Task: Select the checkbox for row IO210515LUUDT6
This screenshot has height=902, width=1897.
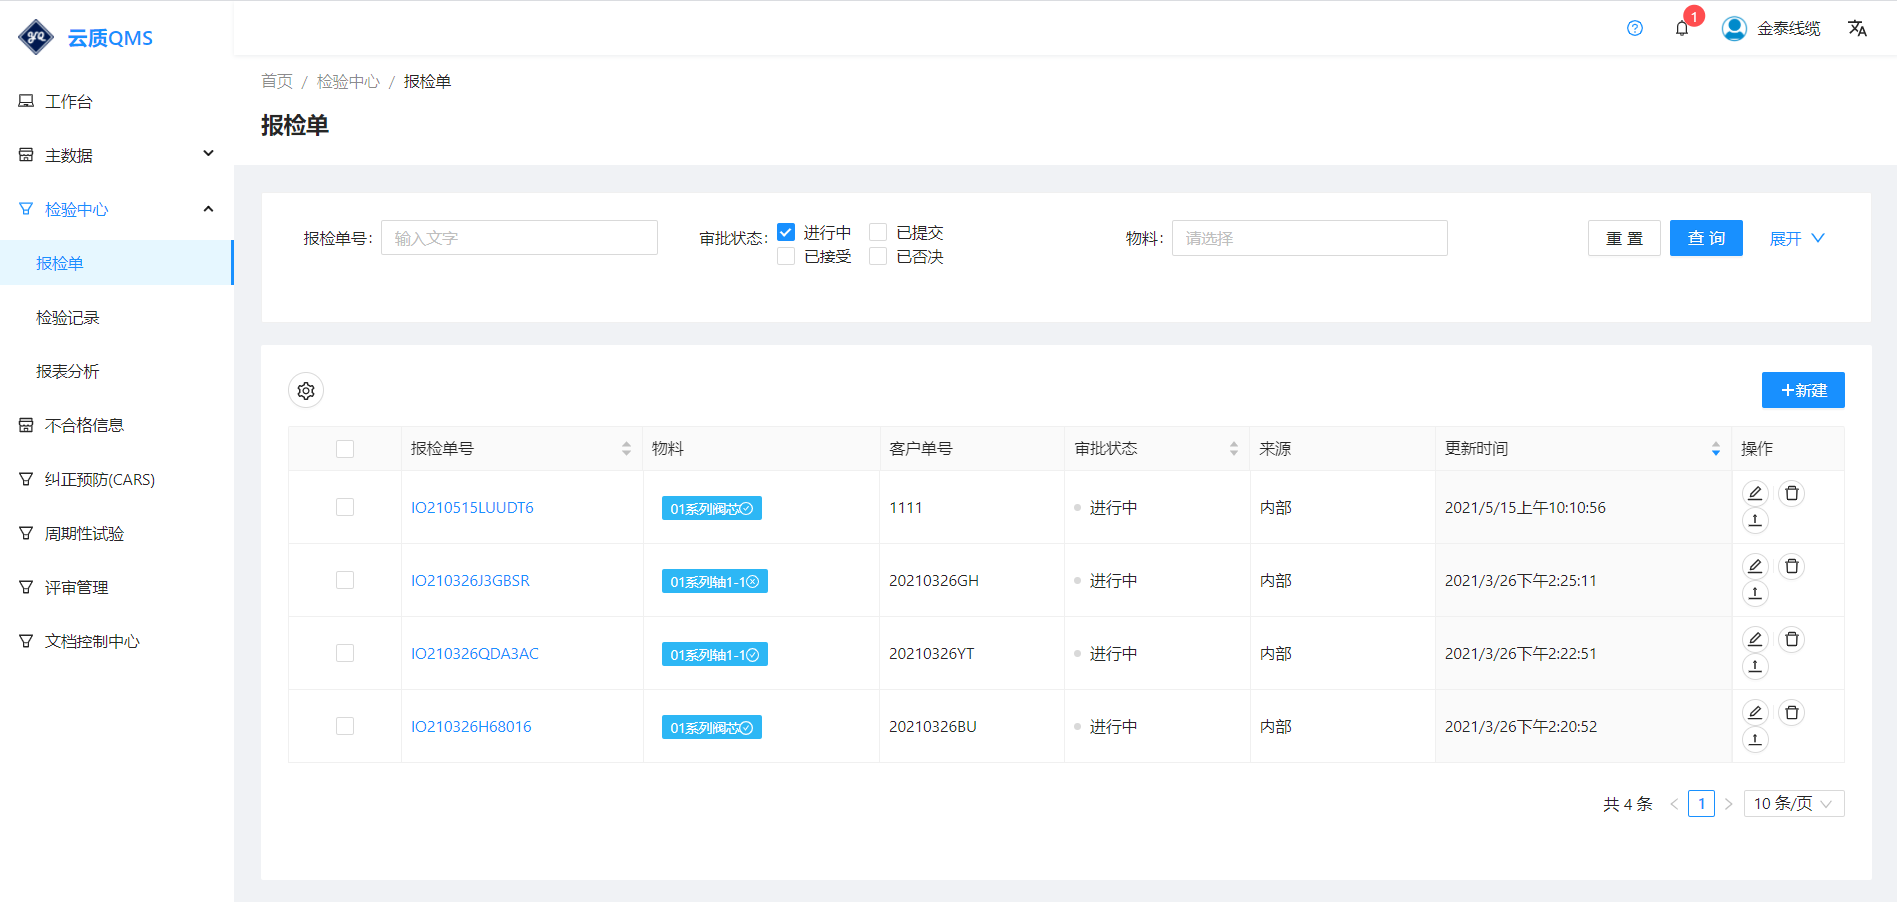Action: 345,507
